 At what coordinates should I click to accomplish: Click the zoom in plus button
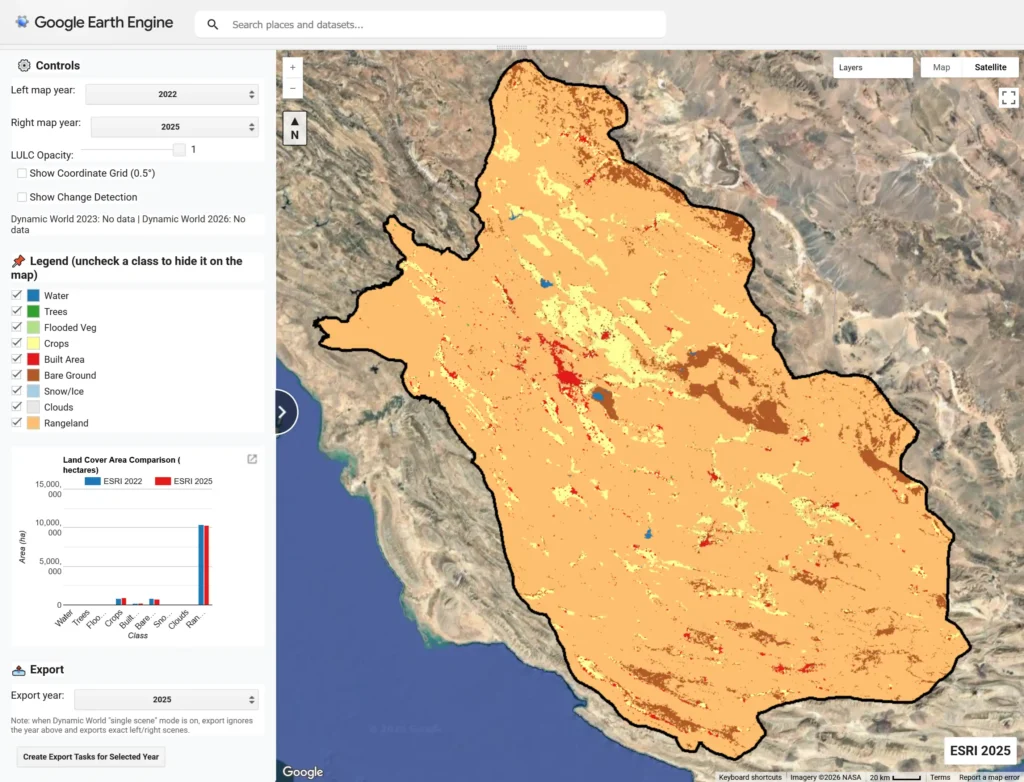[293, 67]
